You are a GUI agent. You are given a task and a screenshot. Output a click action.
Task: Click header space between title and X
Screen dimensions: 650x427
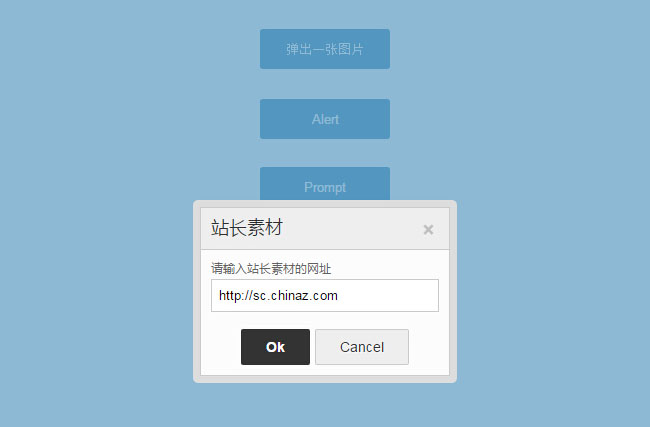352,229
